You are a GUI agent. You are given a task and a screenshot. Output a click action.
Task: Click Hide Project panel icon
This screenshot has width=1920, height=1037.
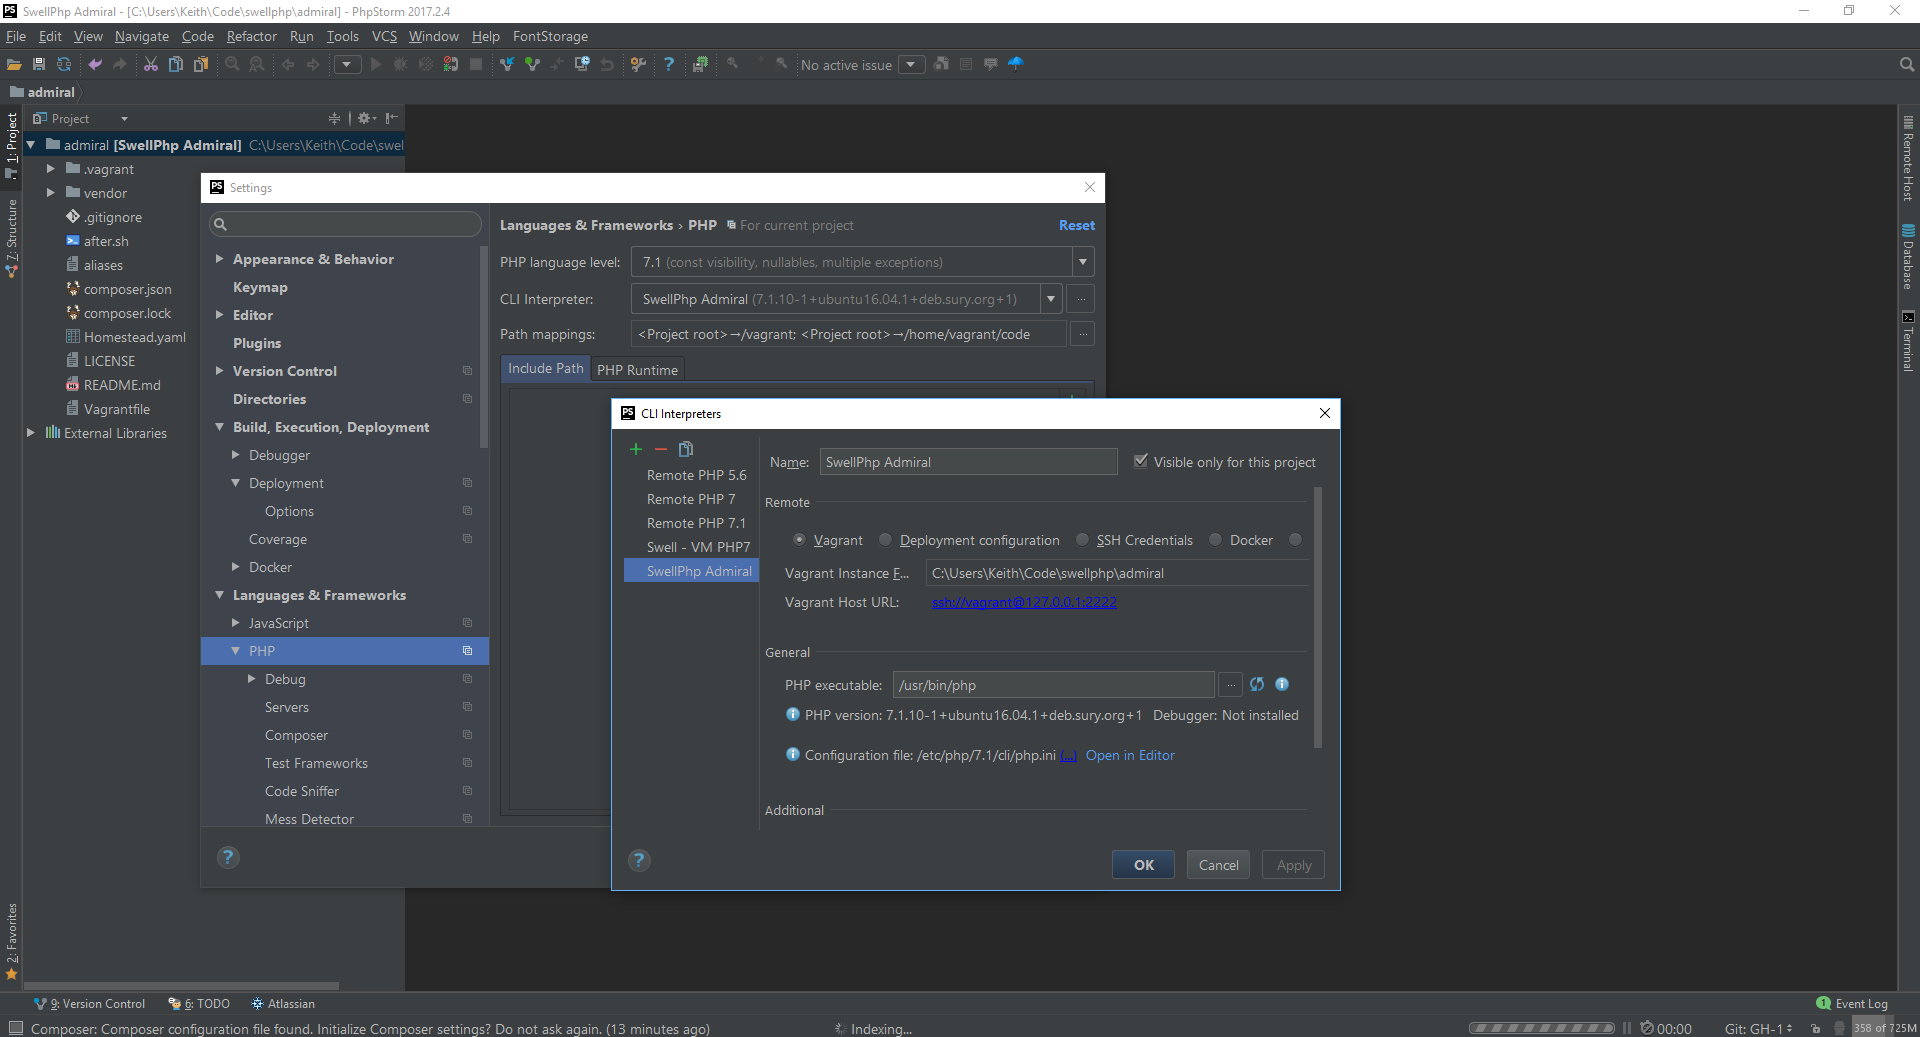pyautogui.click(x=392, y=118)
